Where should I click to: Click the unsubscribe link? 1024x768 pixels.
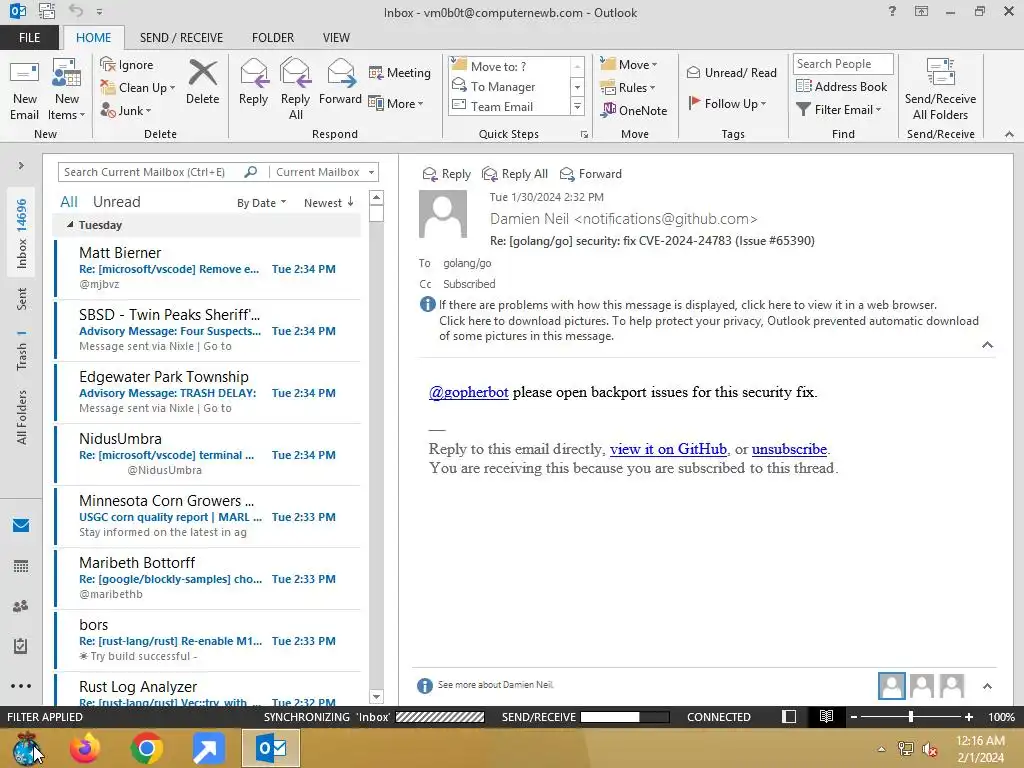(x=789, y=449)
